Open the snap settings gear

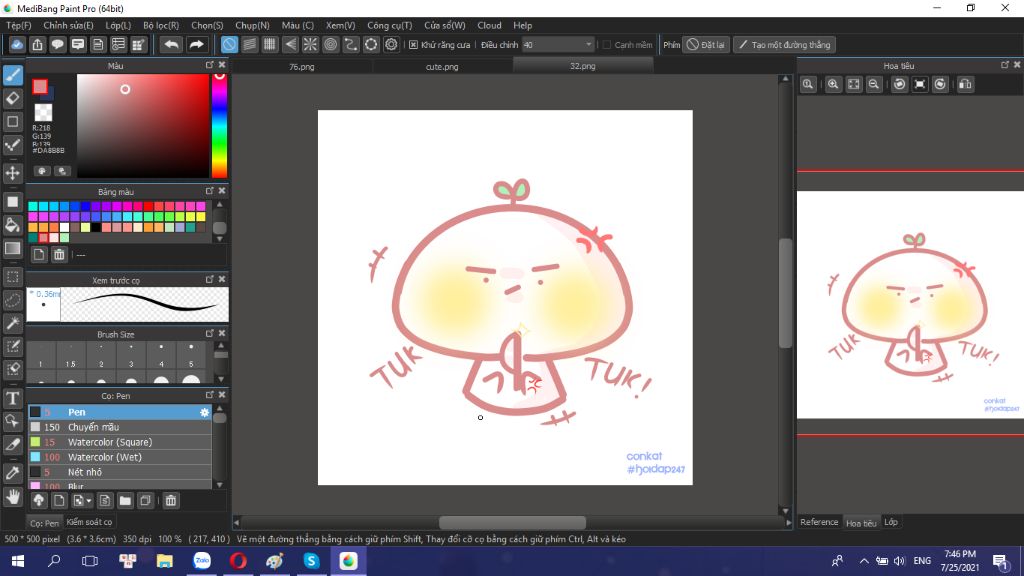(391, 44)
